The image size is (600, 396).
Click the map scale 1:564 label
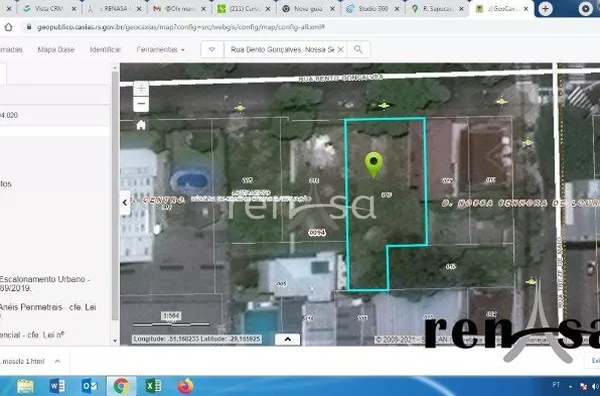(171, 316)
